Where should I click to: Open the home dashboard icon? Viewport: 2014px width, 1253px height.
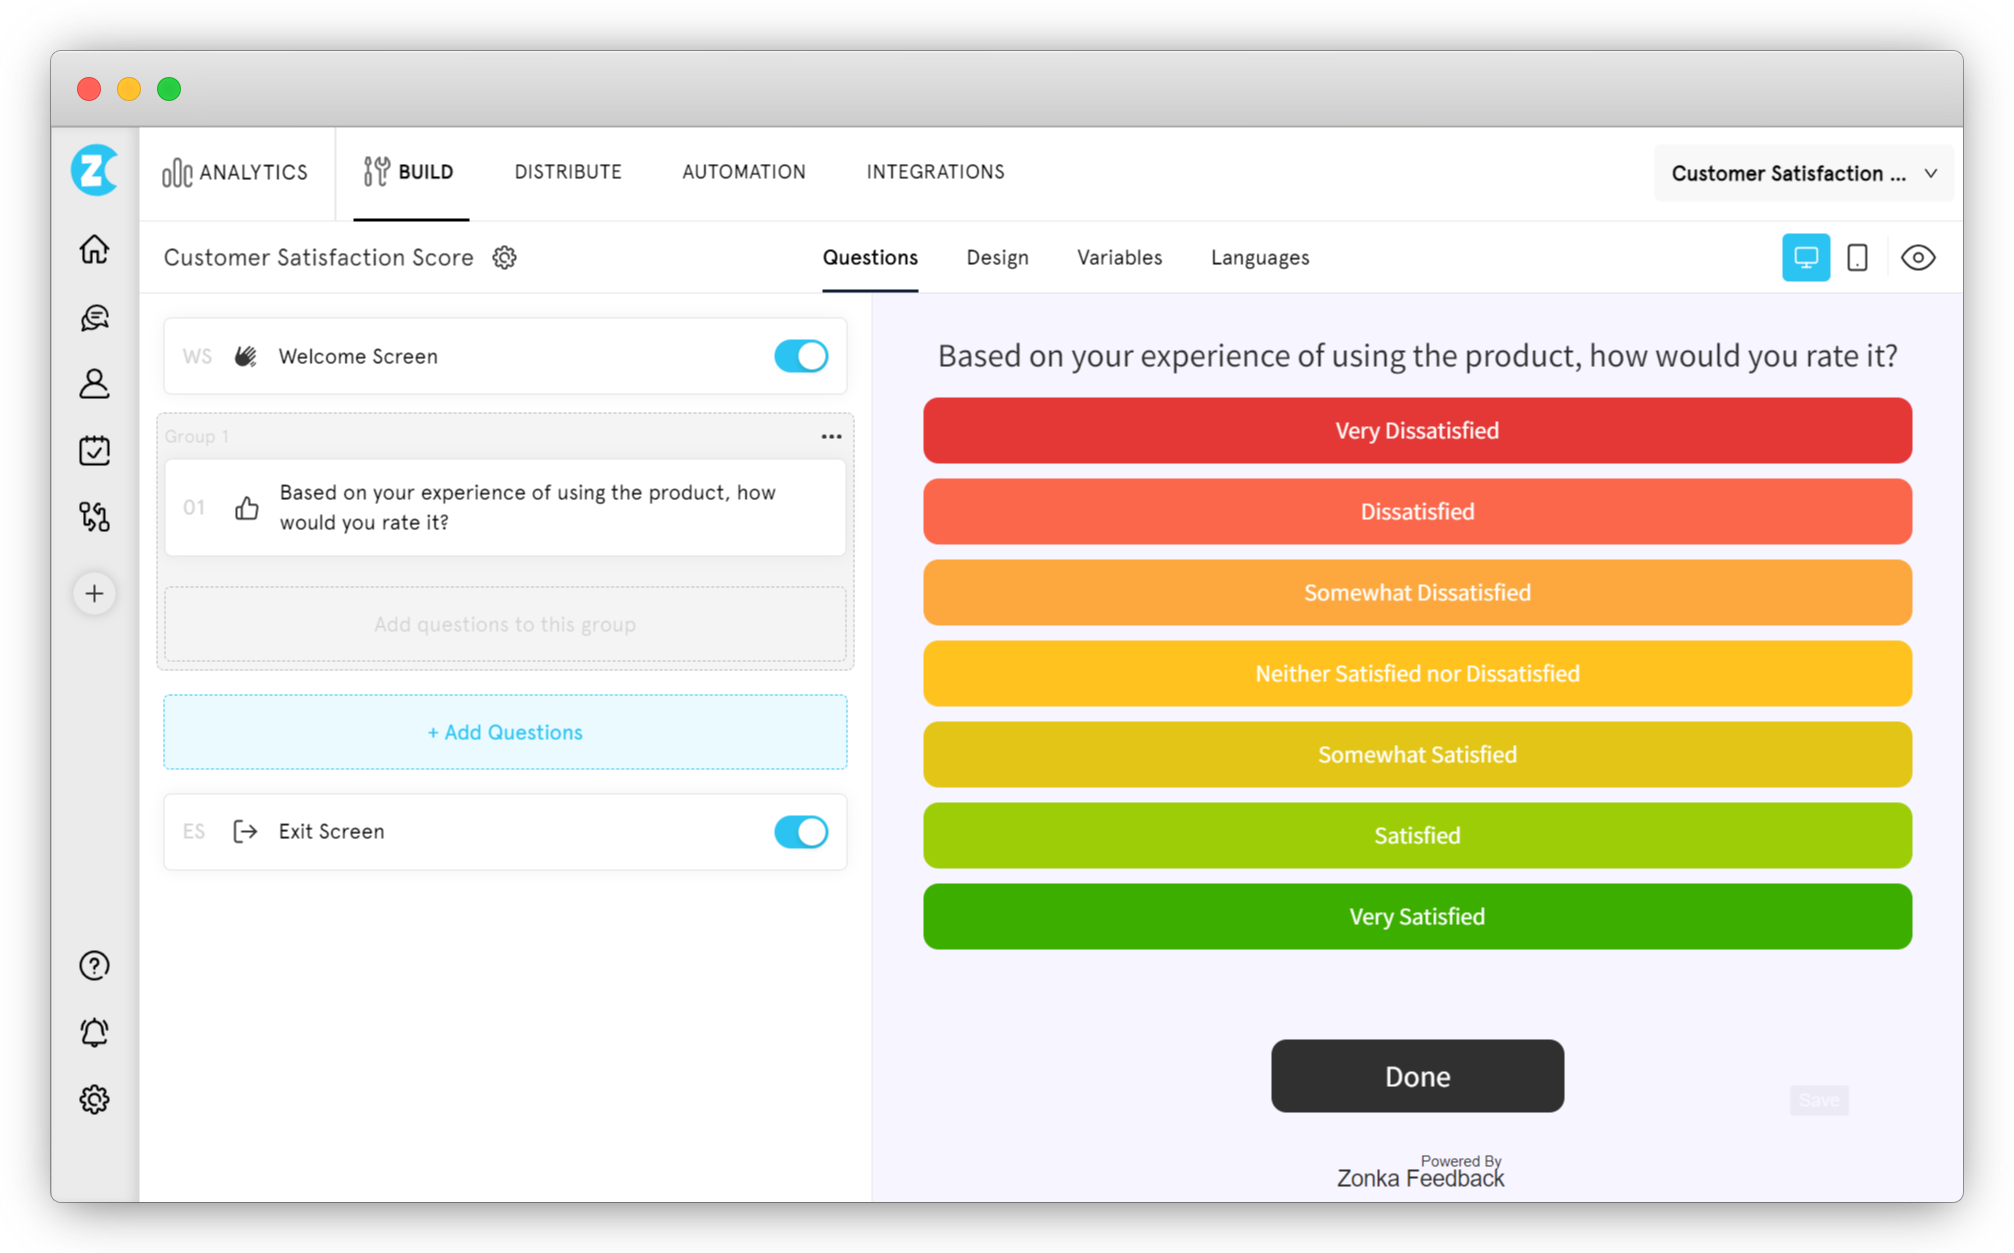pyautogui.click(x=94, y=250)
